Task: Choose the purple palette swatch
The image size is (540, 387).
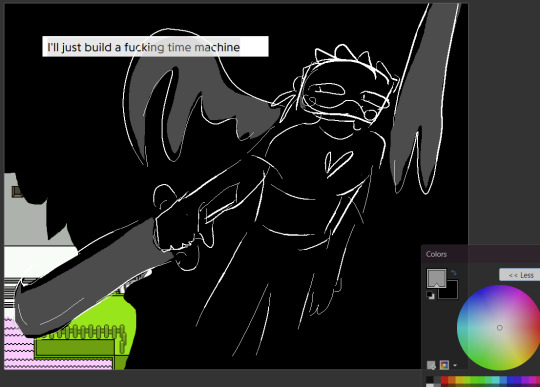Action: [525, 380]
